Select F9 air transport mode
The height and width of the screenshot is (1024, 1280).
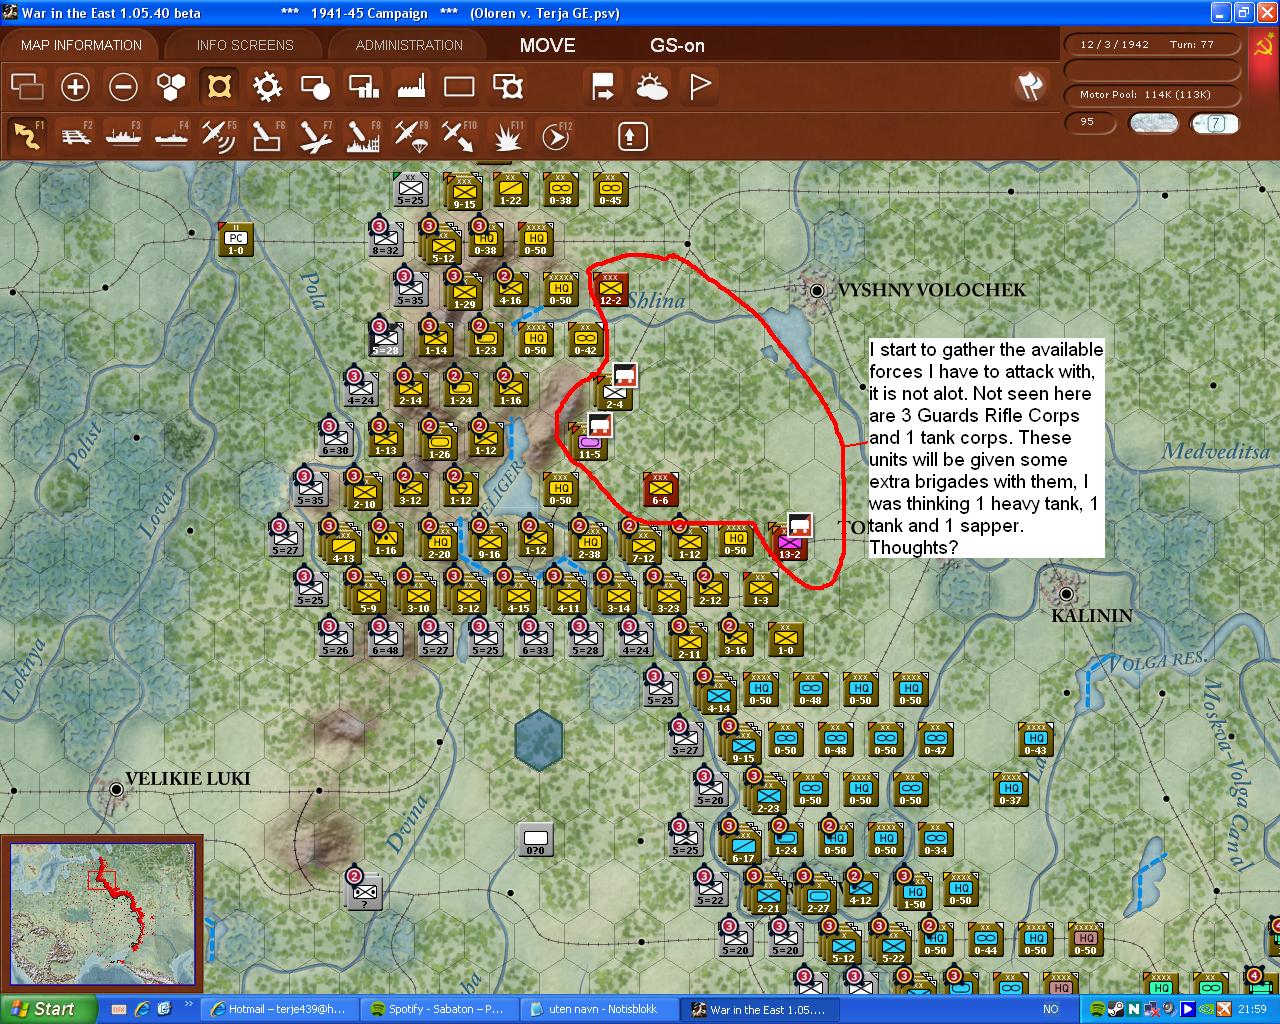click(411, 135)
